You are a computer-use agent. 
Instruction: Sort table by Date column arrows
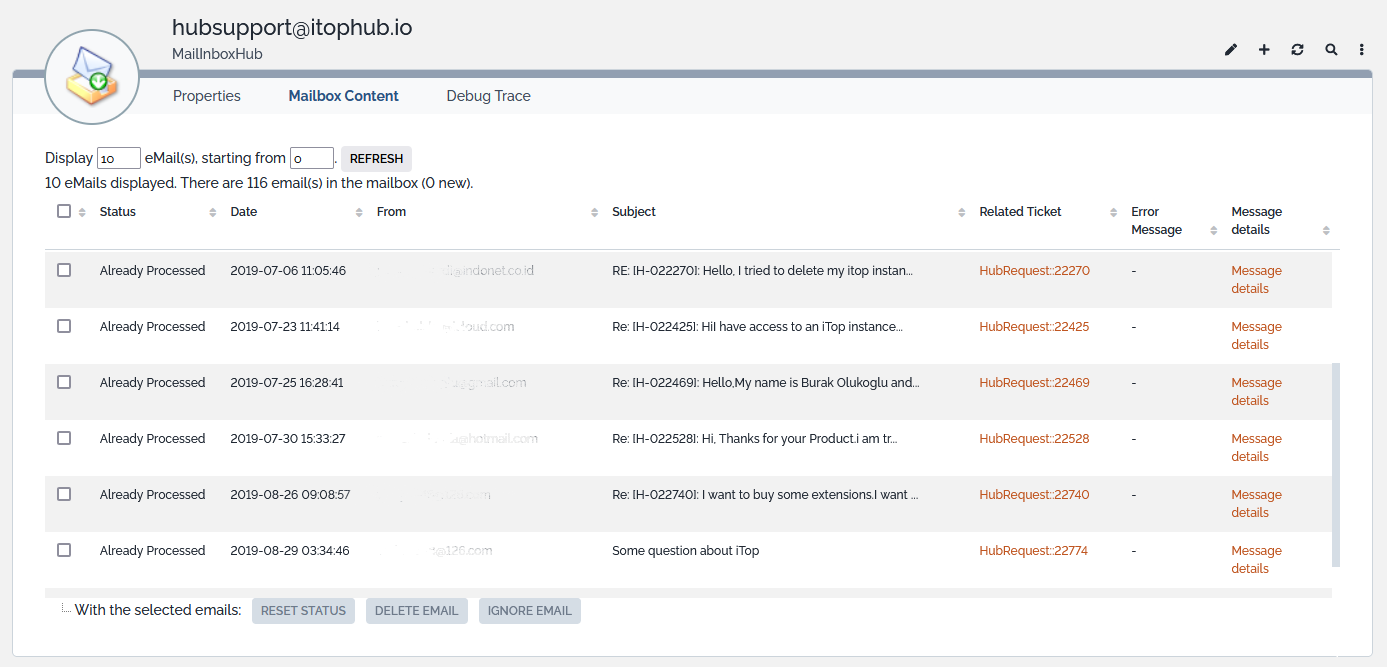click(359, 213)
